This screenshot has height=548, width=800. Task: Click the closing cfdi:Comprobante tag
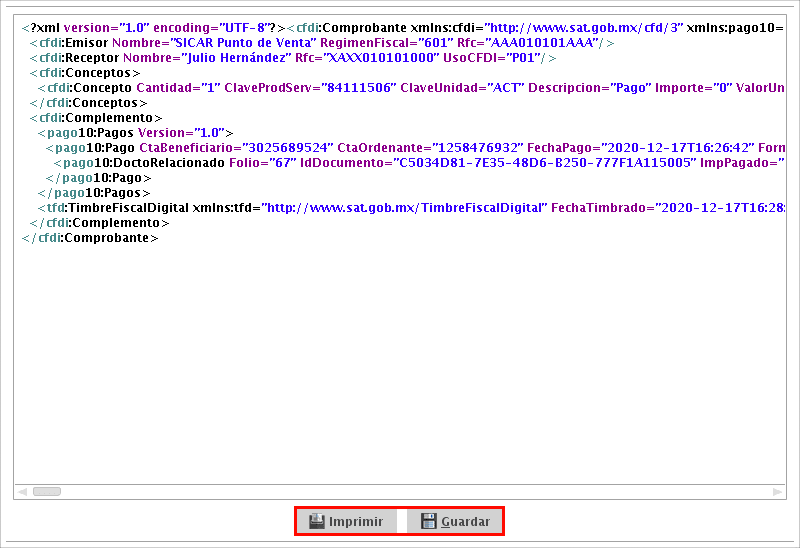point(90,237)
